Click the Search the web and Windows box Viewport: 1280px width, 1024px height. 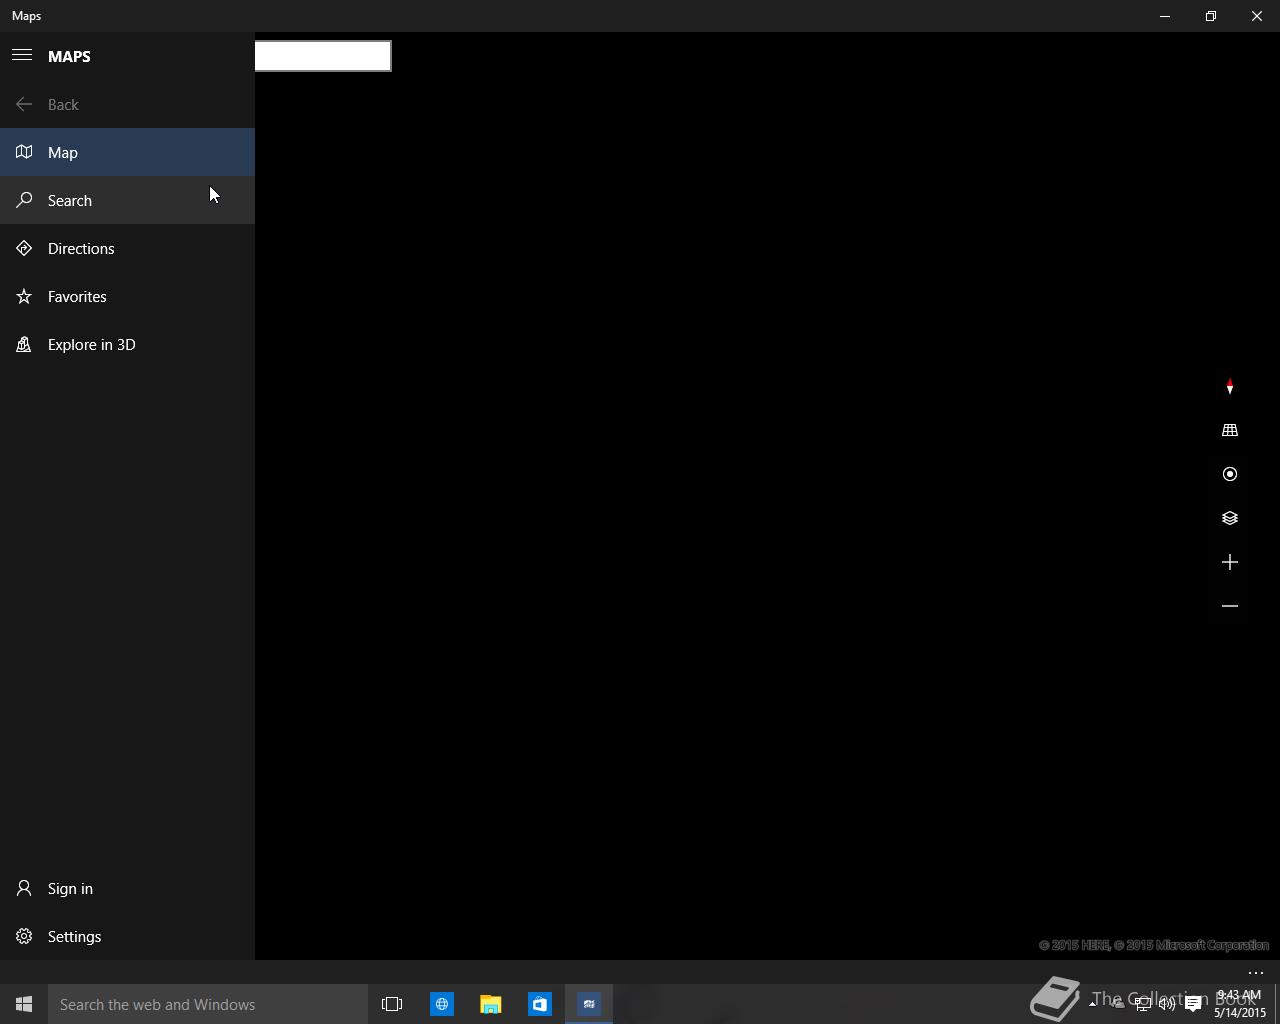point(208,1004)
